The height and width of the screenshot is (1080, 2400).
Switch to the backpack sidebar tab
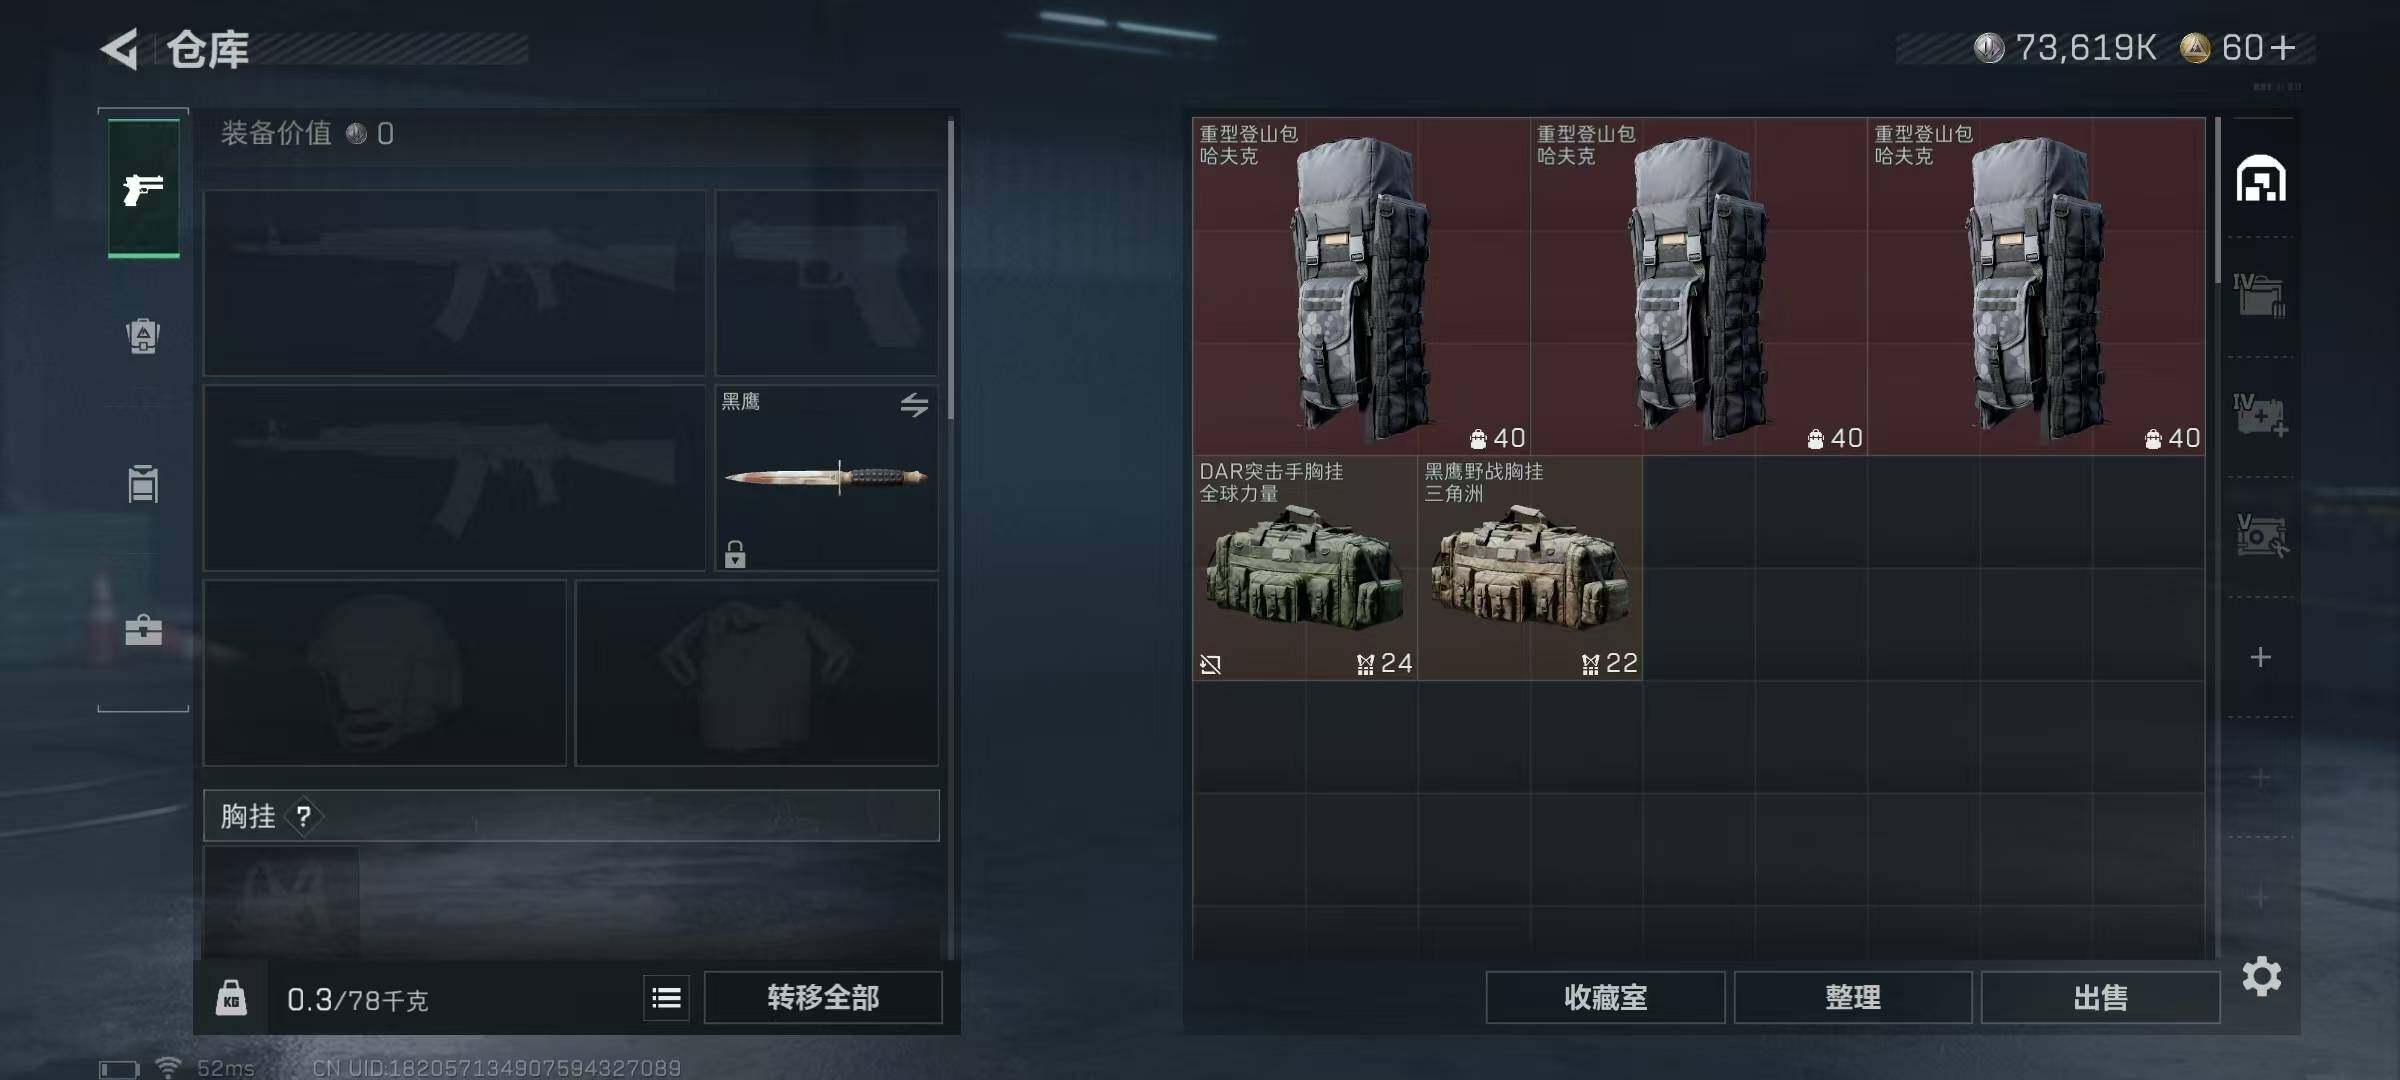(x=143, y=336)
